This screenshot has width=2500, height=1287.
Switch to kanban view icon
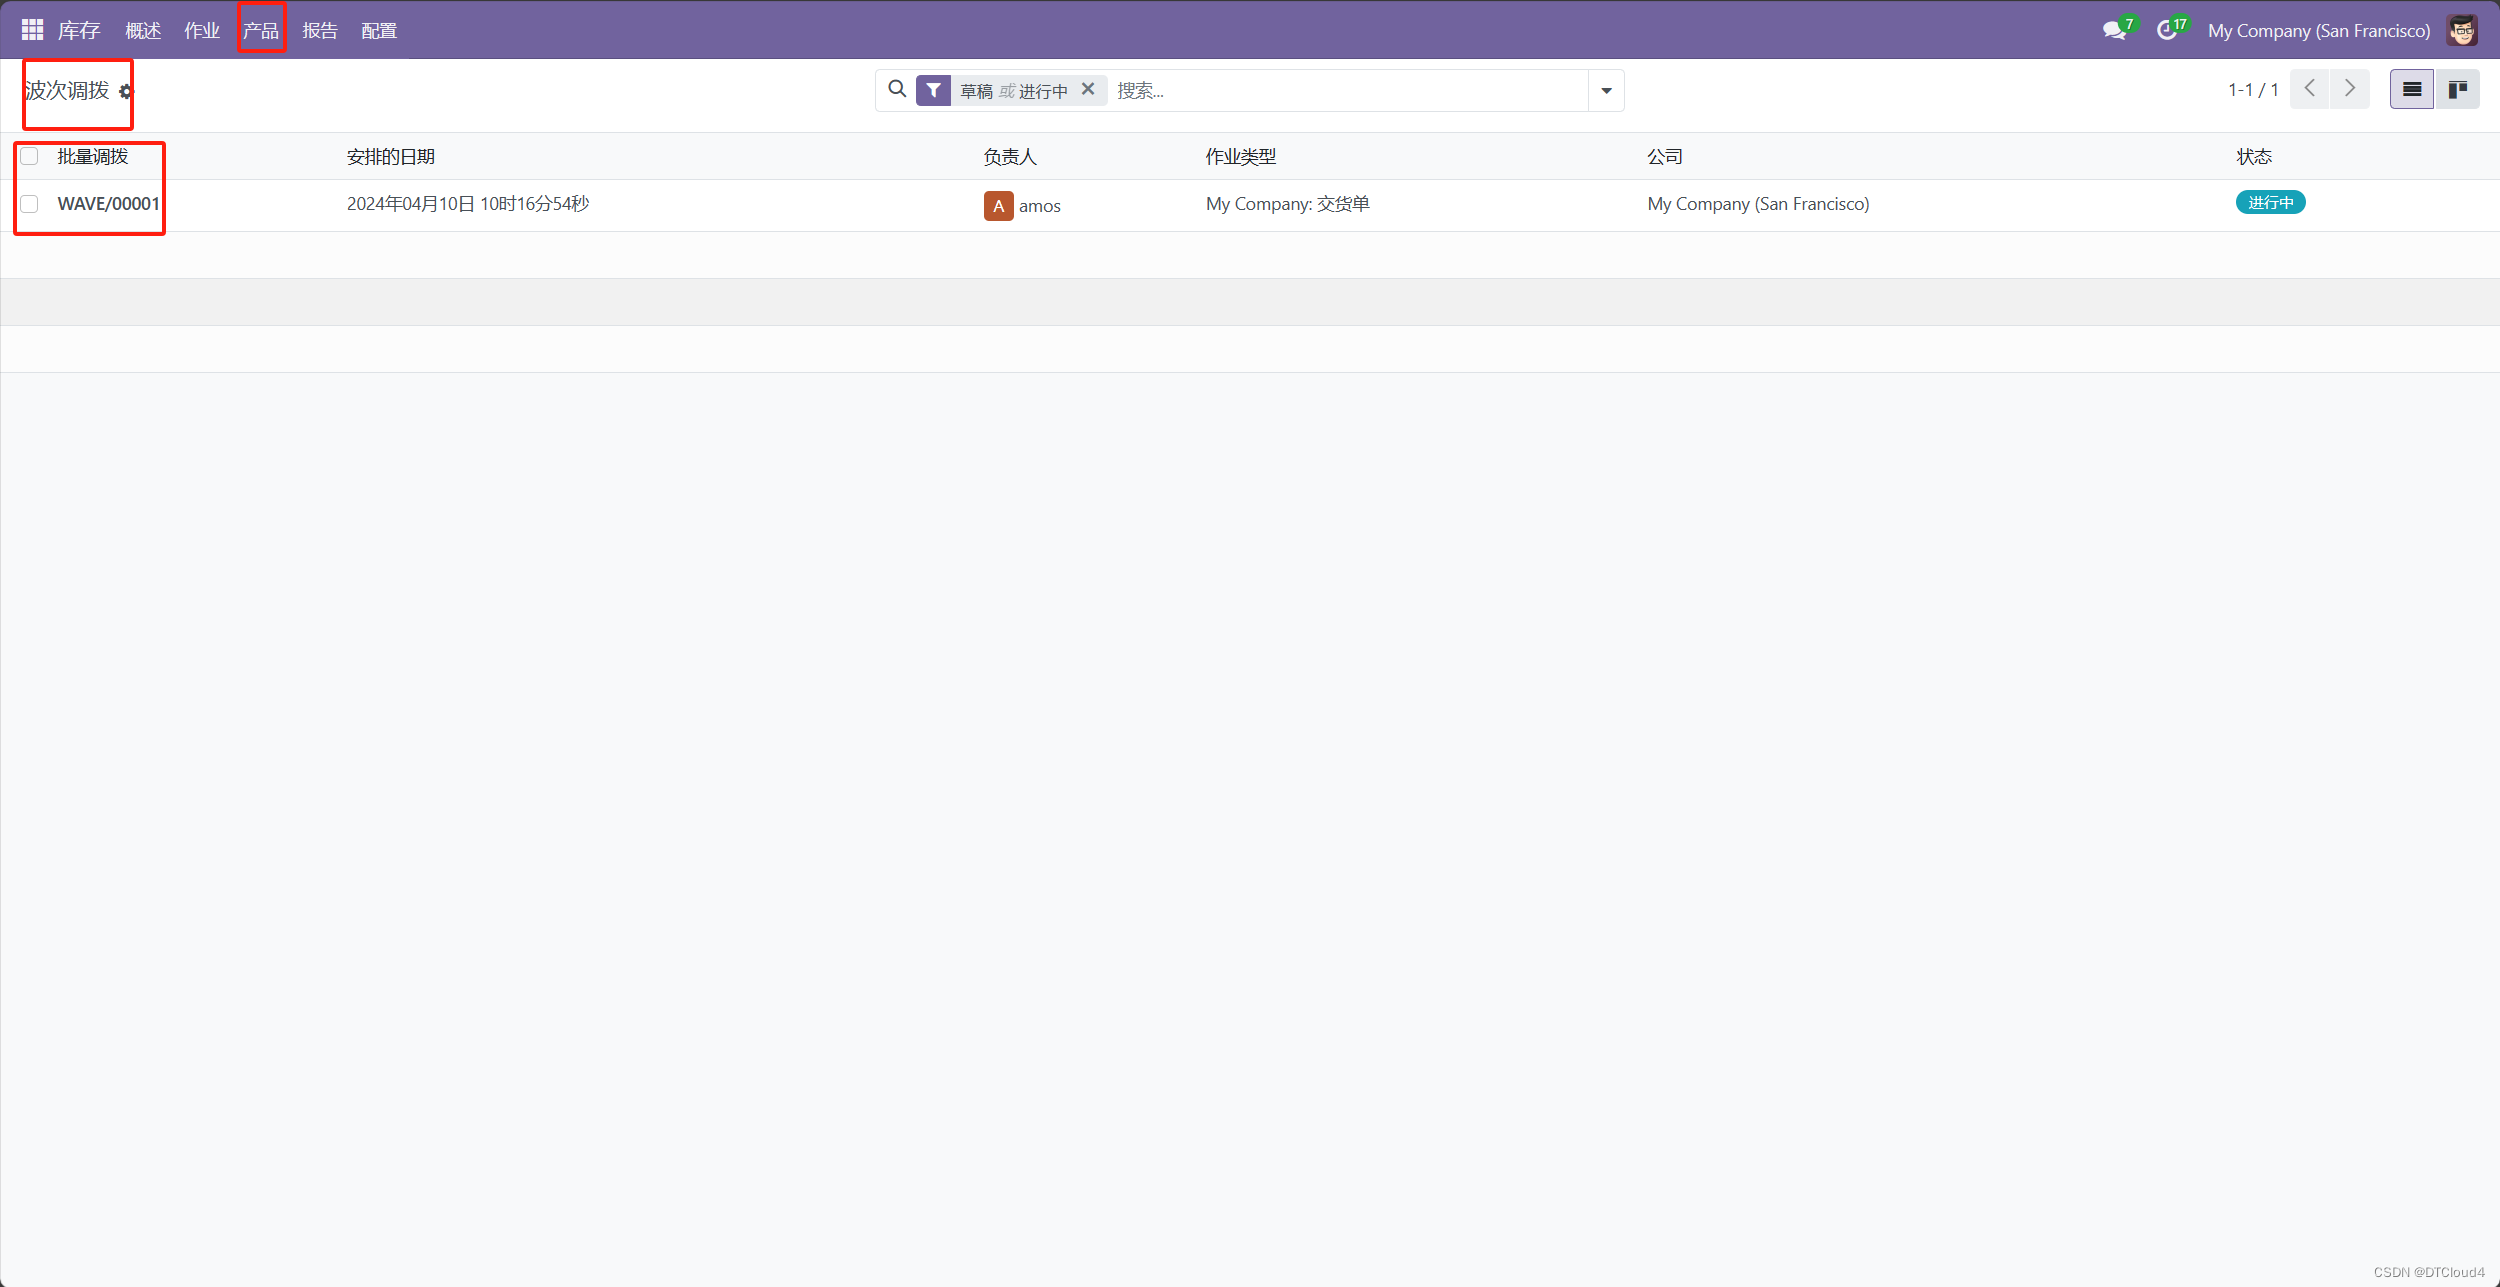click(2457, 90)
